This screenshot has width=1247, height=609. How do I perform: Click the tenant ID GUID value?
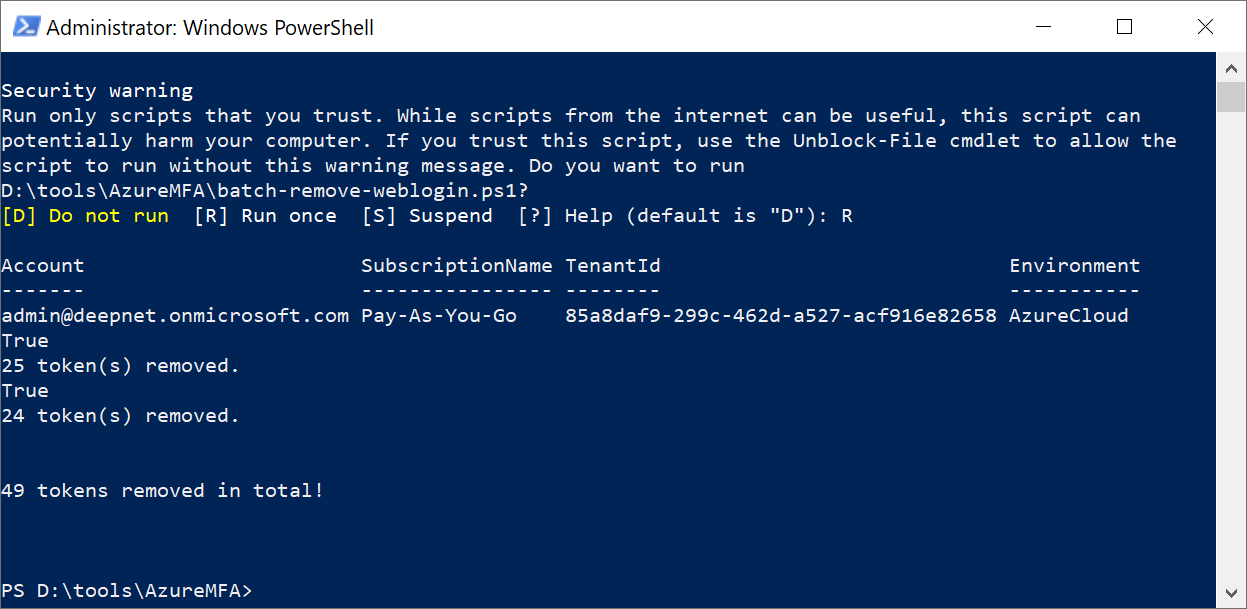781,316
